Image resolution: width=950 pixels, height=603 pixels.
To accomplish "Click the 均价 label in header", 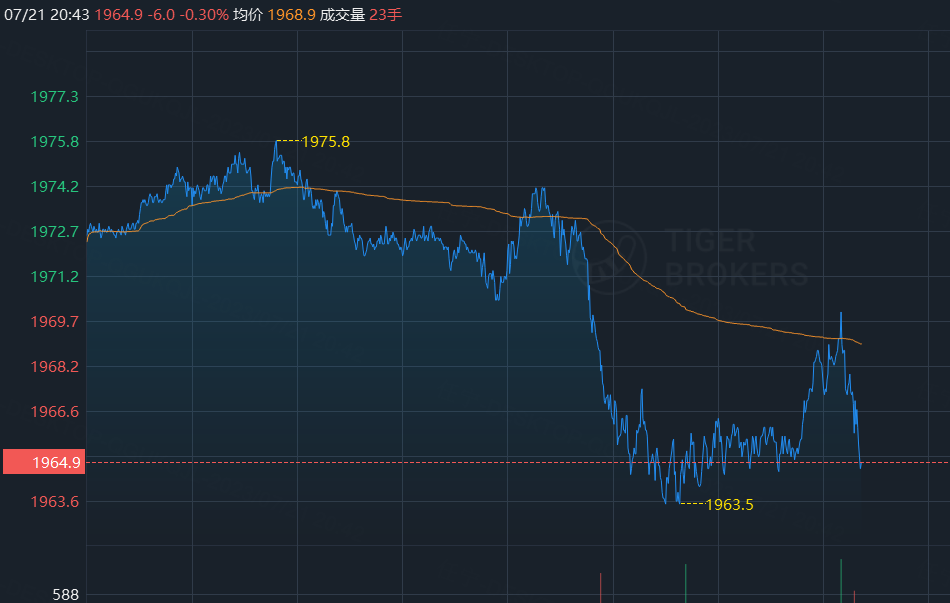I will click(248, 15).
